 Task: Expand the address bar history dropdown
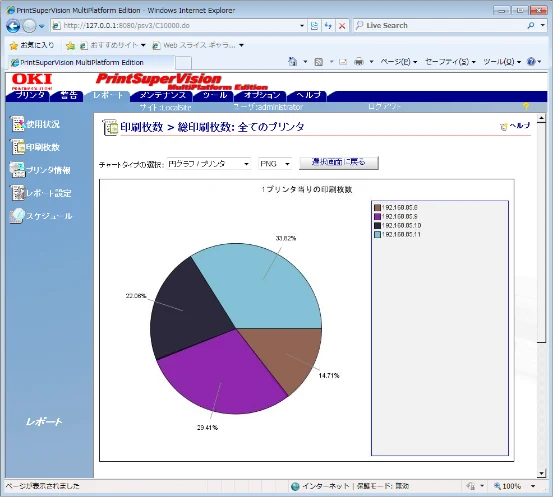tap(302, 26)
